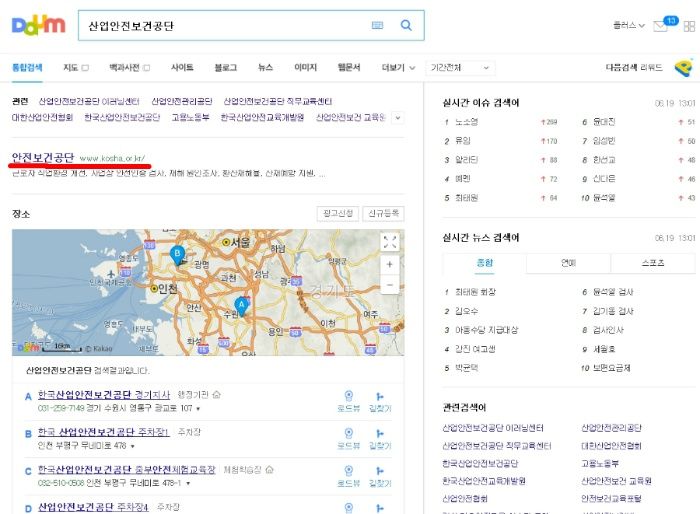Select the 스포츠 news keyword tab
700x514 pixels.
[x=653, y=263]
